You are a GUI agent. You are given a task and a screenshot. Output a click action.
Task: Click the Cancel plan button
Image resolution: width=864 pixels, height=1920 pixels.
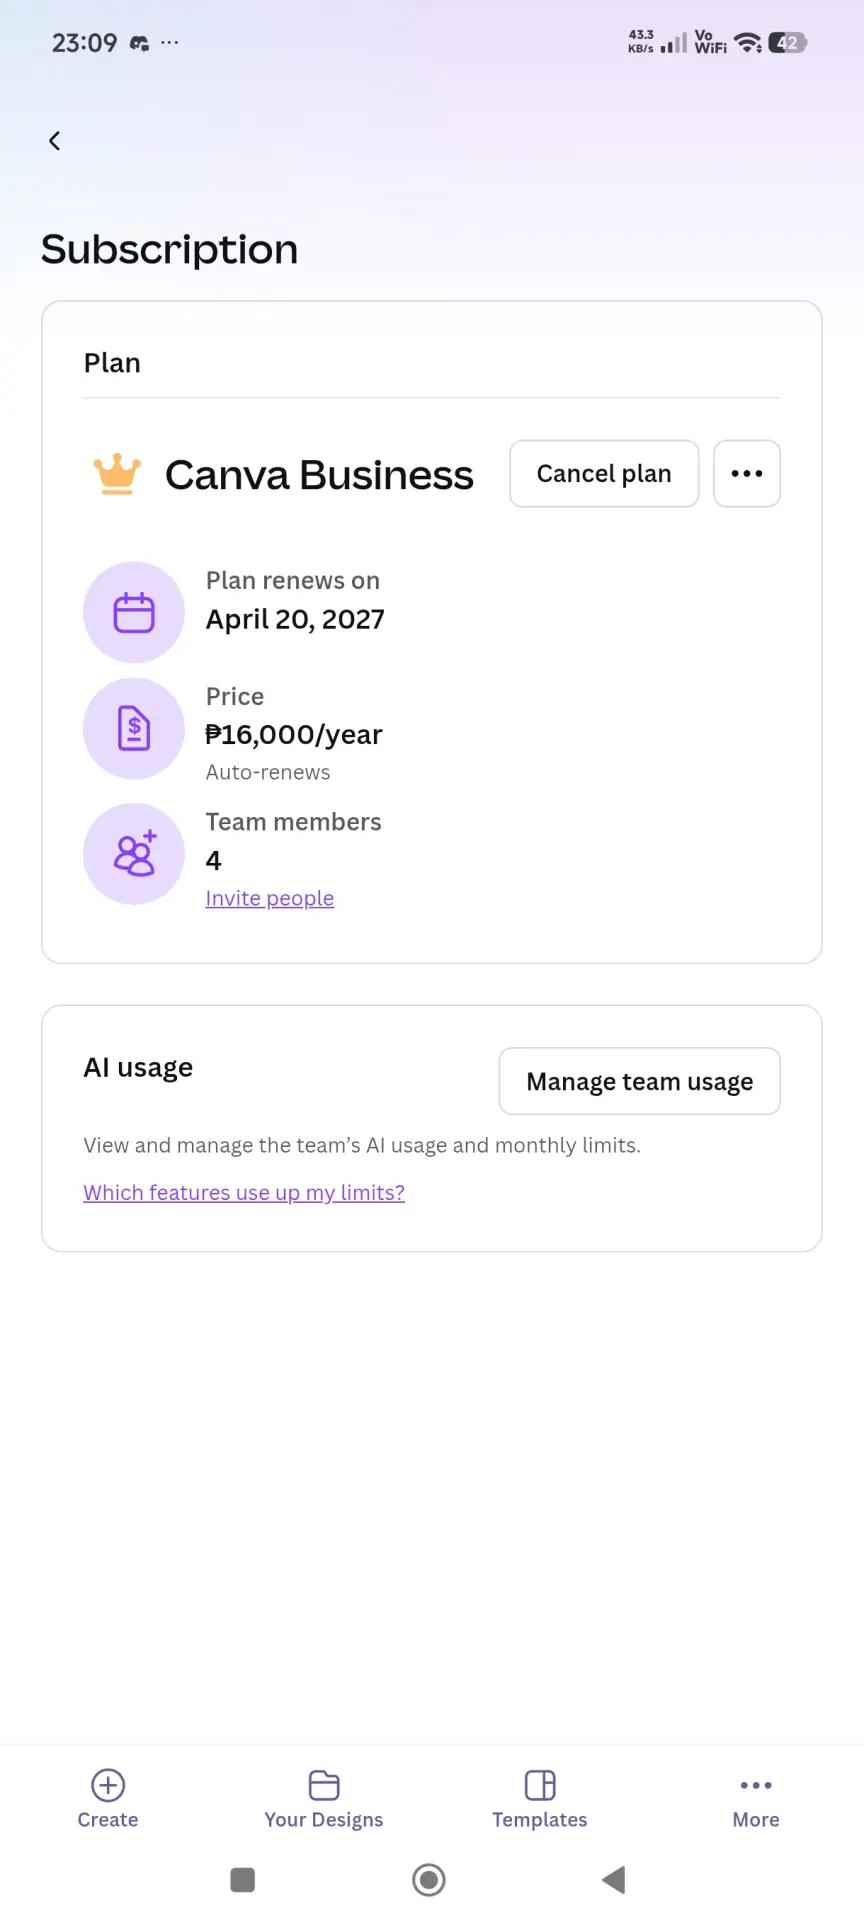tap(604, 474)
